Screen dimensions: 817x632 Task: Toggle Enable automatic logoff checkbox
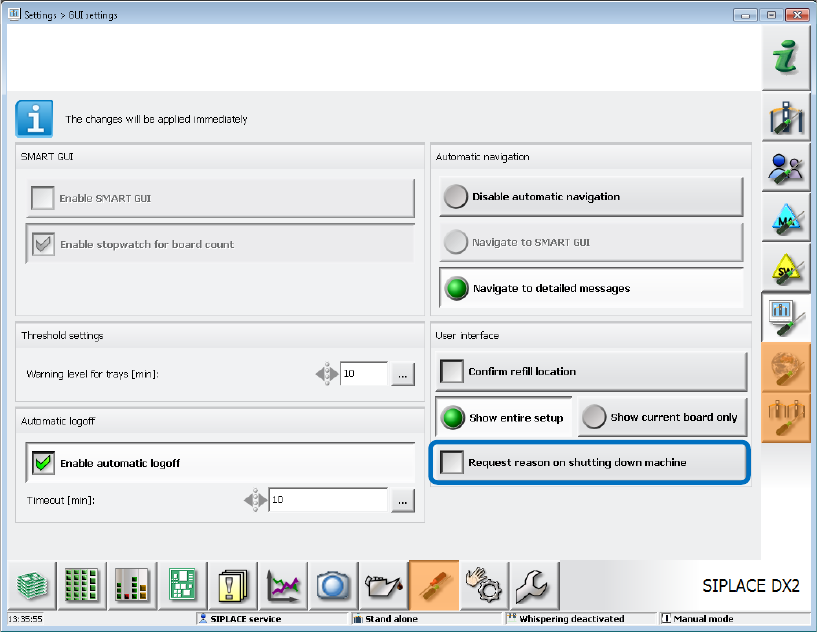point(43,463)
